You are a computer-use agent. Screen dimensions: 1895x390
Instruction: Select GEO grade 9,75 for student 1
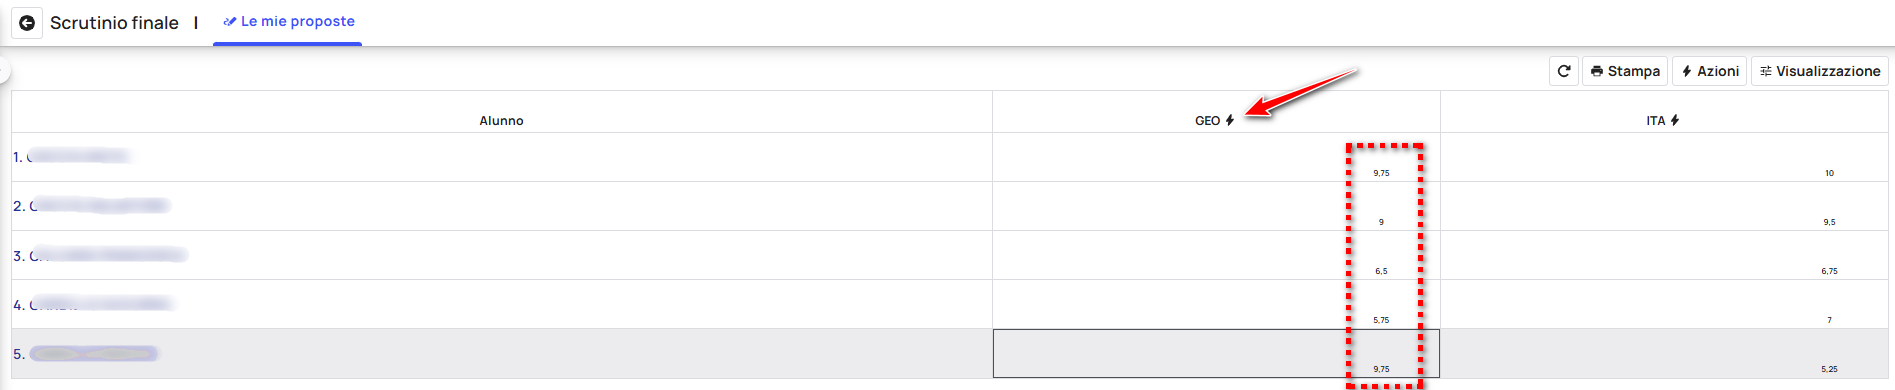click(x=1216, y=157)
